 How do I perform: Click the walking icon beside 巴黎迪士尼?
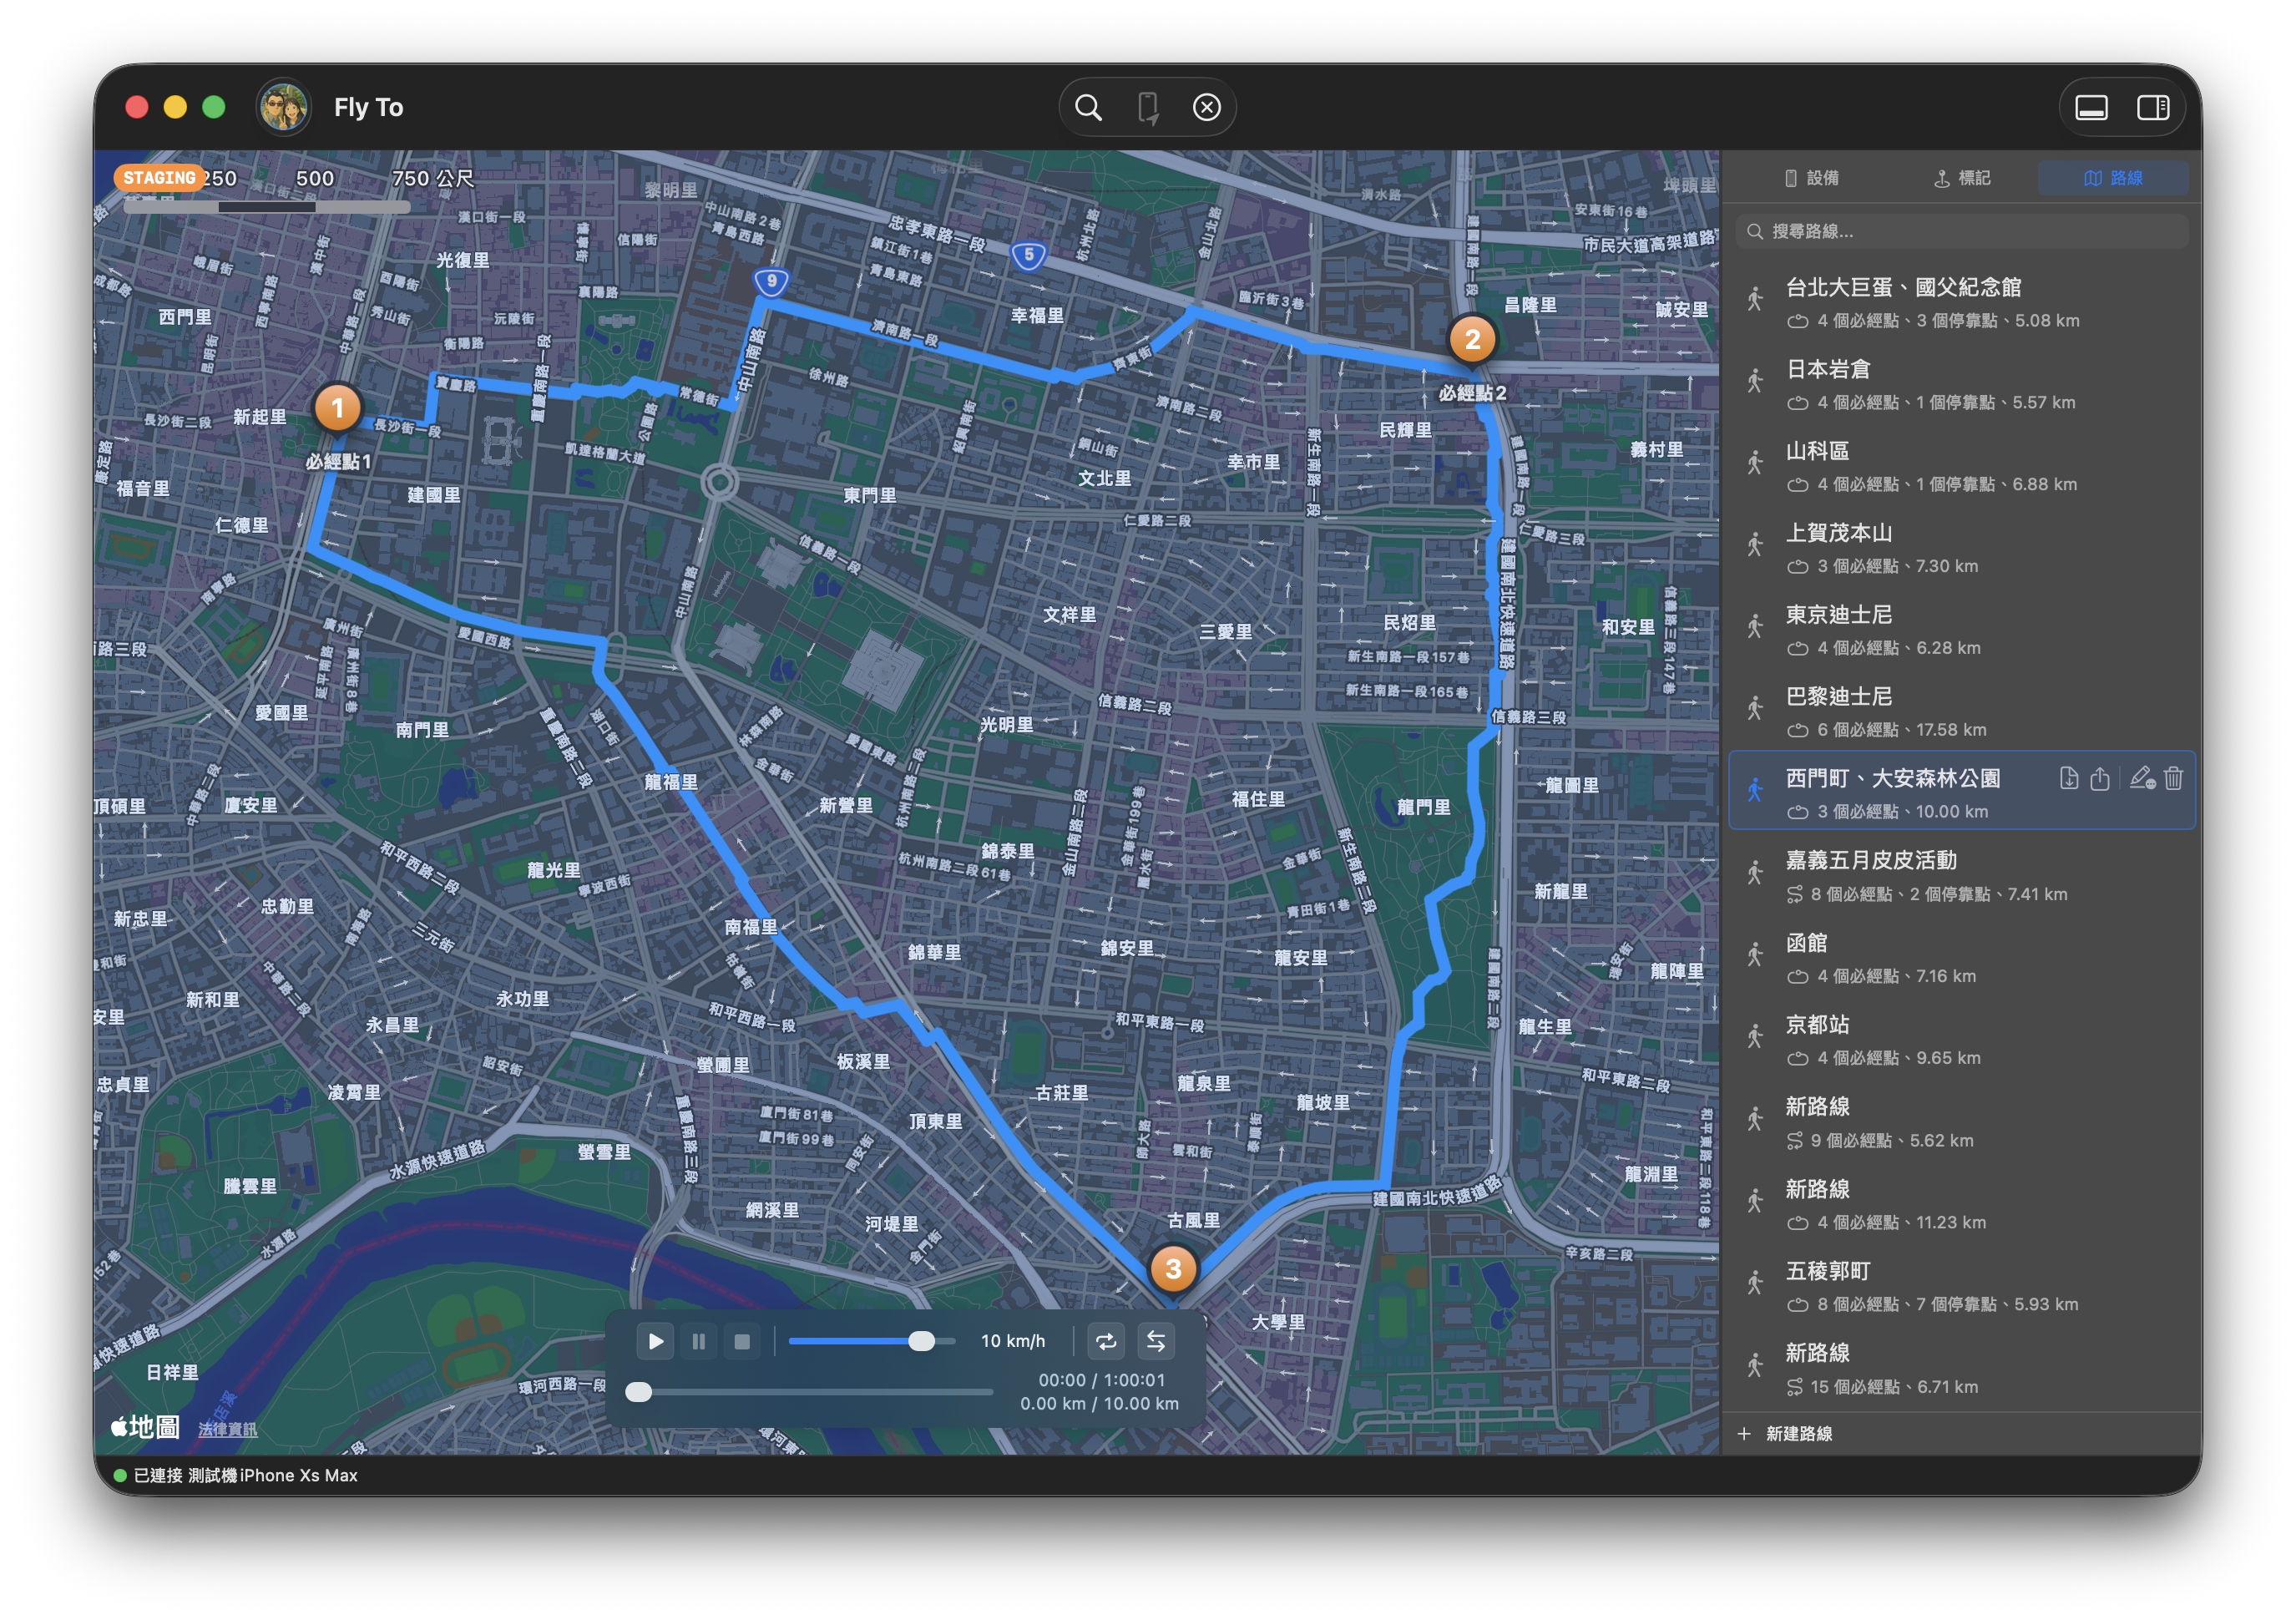(1755, 708)
